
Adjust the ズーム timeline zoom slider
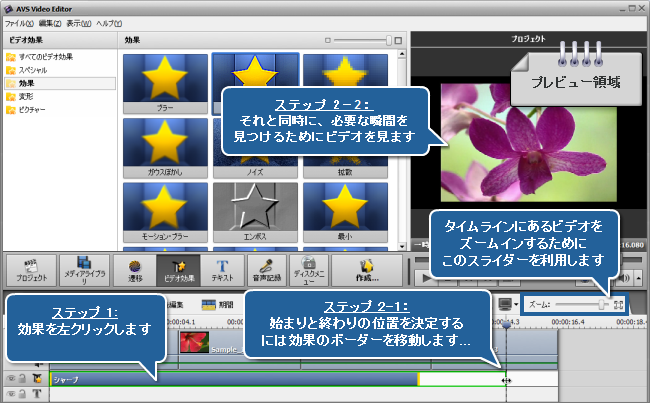click(601, 305)
